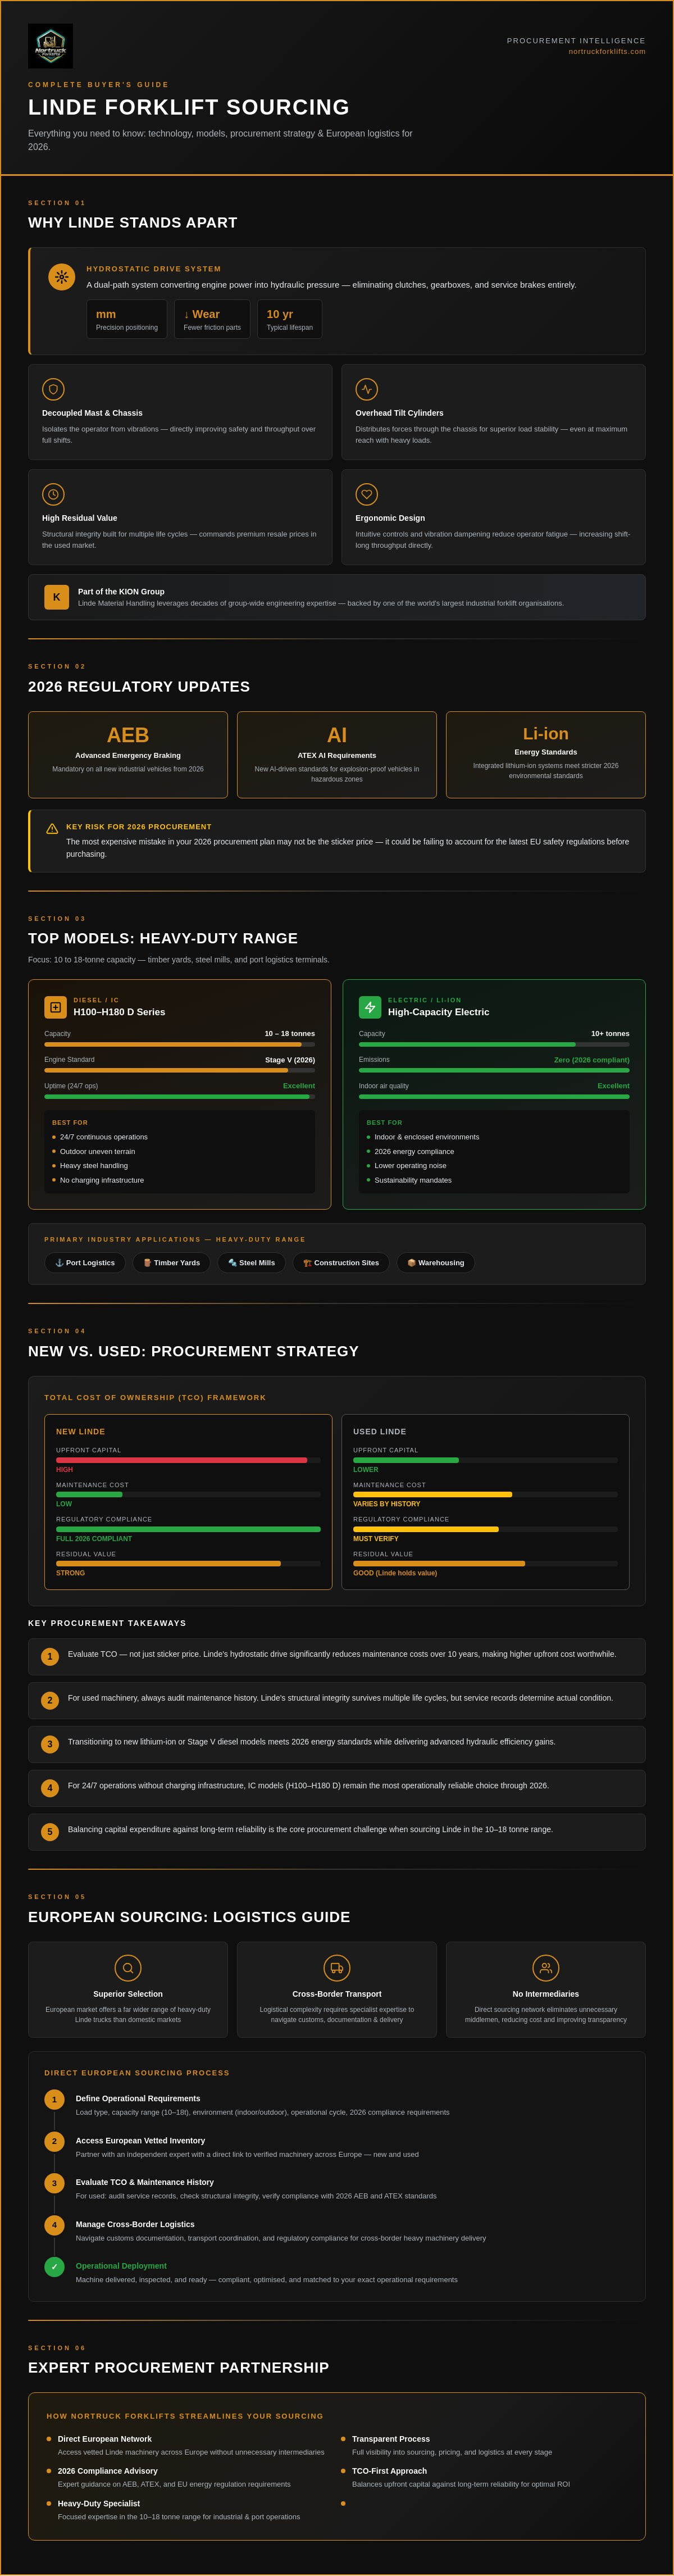The width and height of the screenshot is (674, 2576).
Task: Click the K badge for KION Group
Action: point(57,597)
